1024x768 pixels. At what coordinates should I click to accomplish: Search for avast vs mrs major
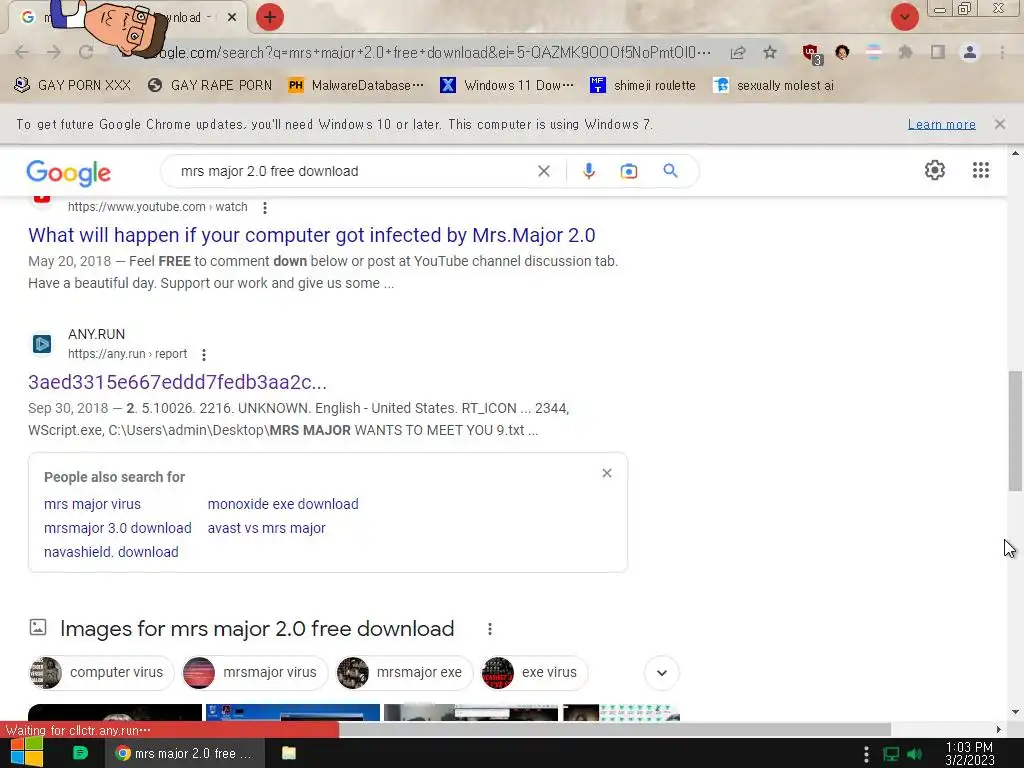point(266,528)
